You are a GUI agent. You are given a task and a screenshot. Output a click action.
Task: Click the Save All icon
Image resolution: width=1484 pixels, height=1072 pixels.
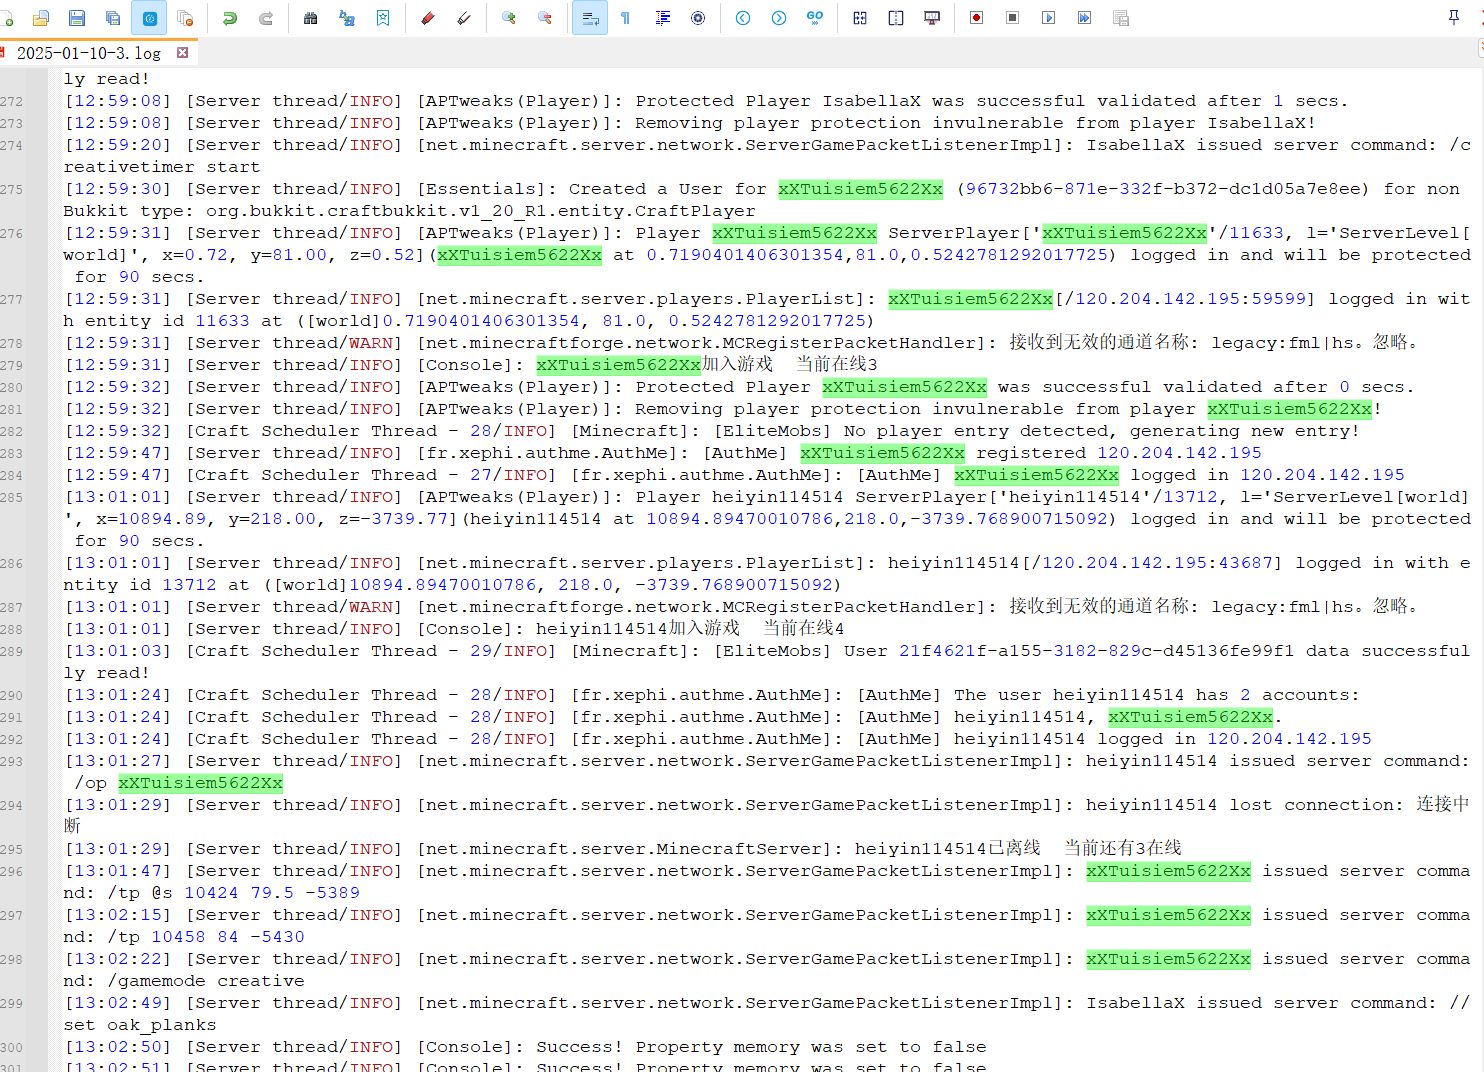pyautogui.click(x=113, y=18)
